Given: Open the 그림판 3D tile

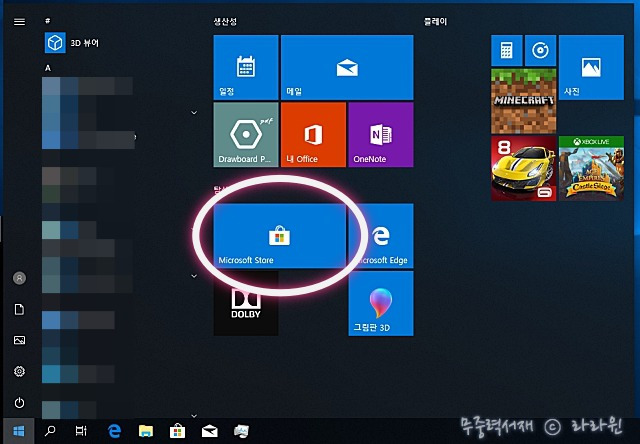Looking at the screenshot, I should [x=381, y=303].
